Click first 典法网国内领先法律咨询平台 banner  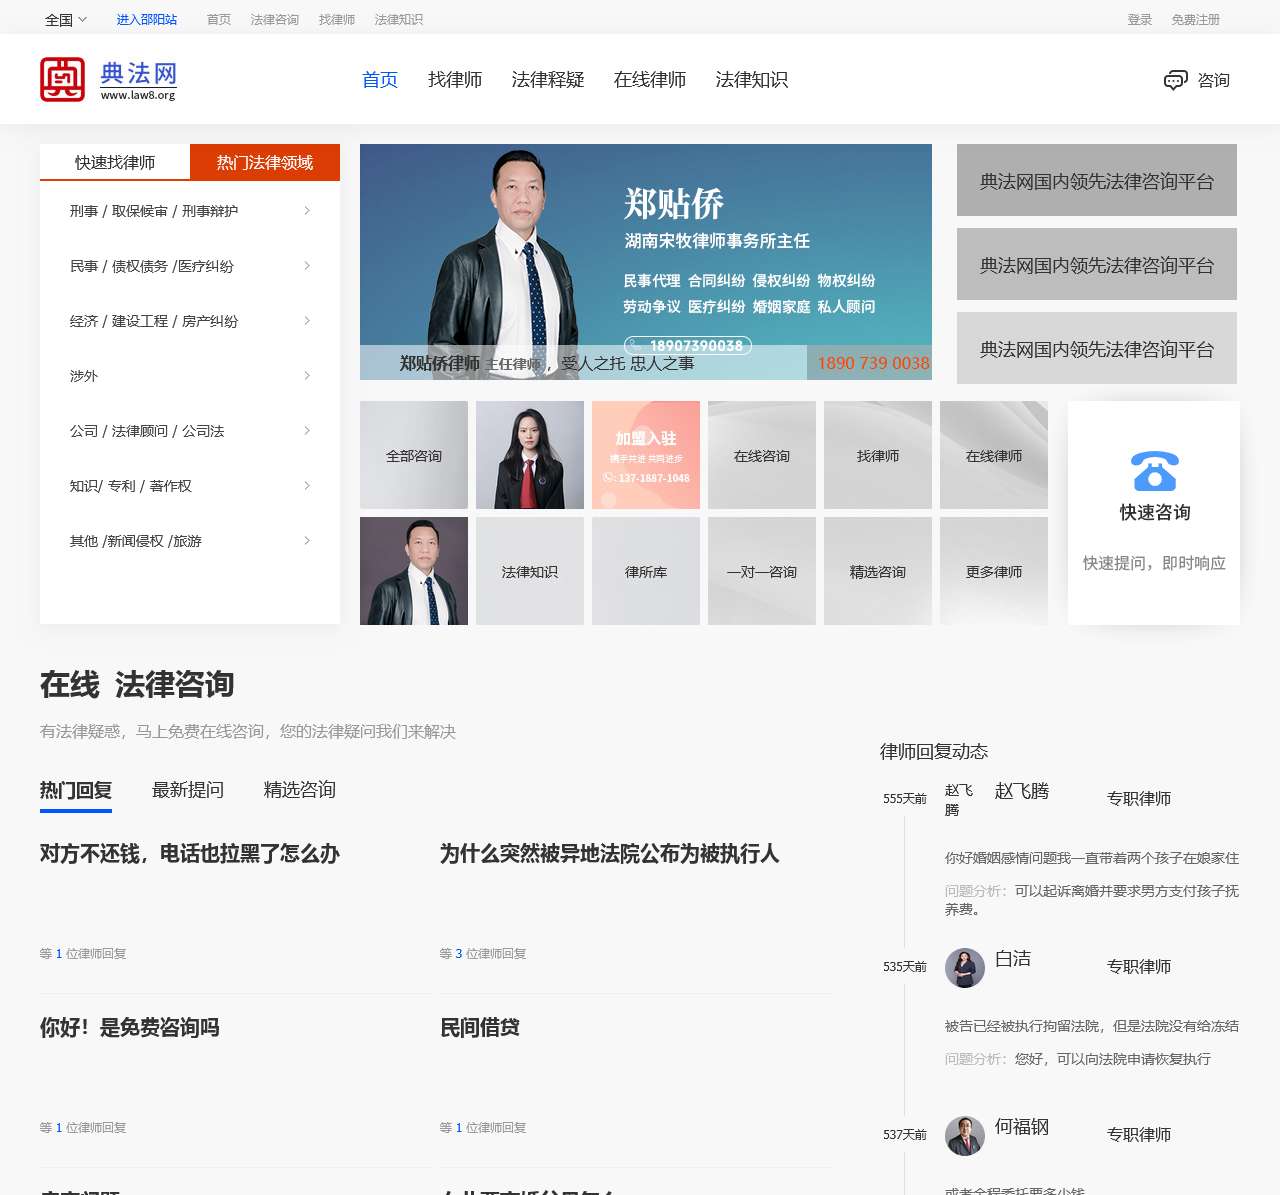point(1097,180)
